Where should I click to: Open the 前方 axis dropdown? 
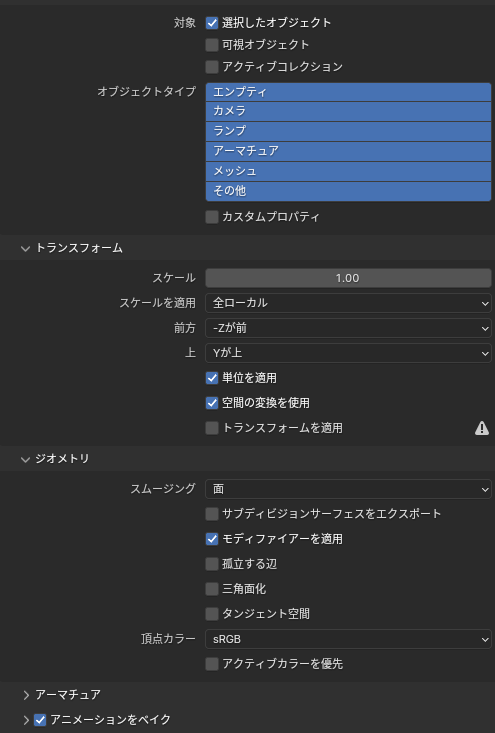(x=348, y=328)
